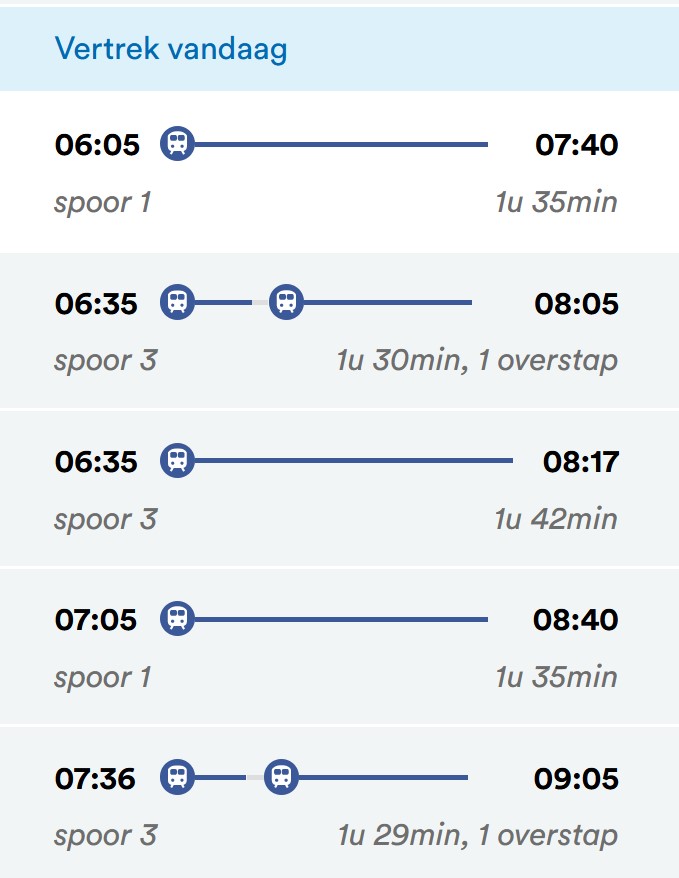The image size is (679, 878).
Task: Click first train icon of the 07:36 trip
Action: (177, 777)
